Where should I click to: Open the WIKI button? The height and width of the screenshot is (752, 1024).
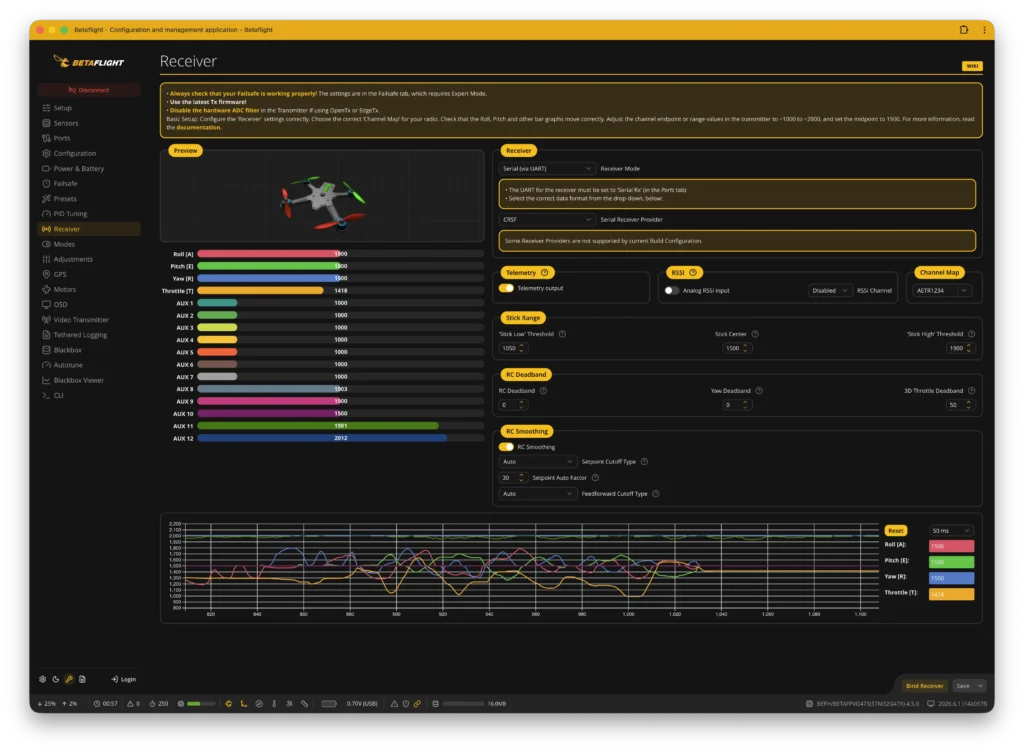click(x=972, y=66)
